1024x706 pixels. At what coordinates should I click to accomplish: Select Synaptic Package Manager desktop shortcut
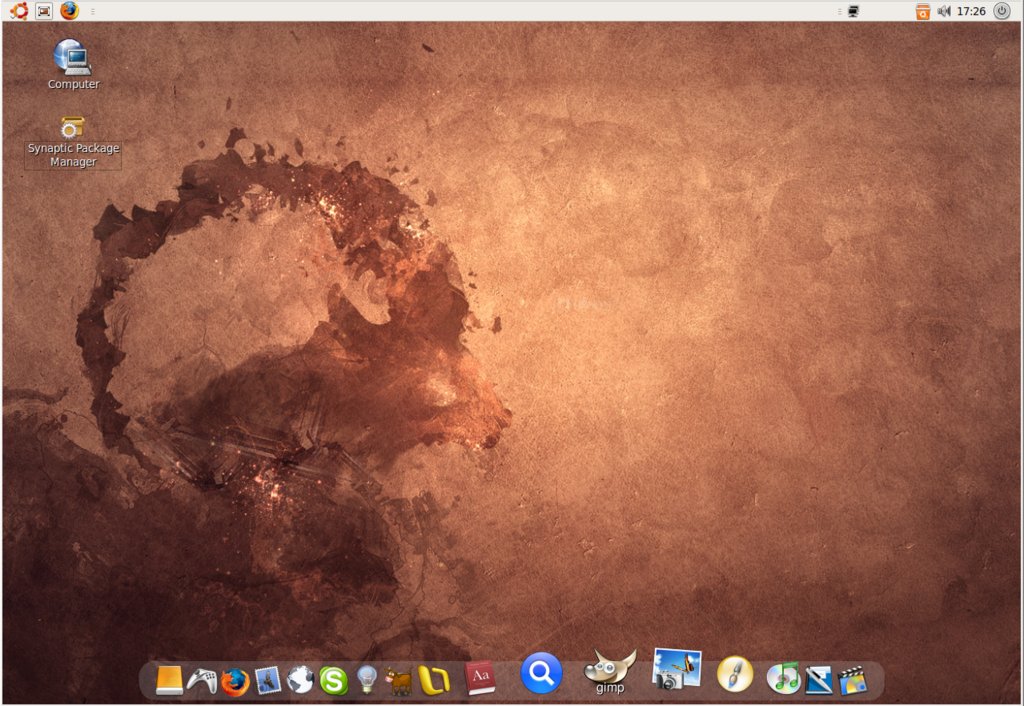point(72,128)
